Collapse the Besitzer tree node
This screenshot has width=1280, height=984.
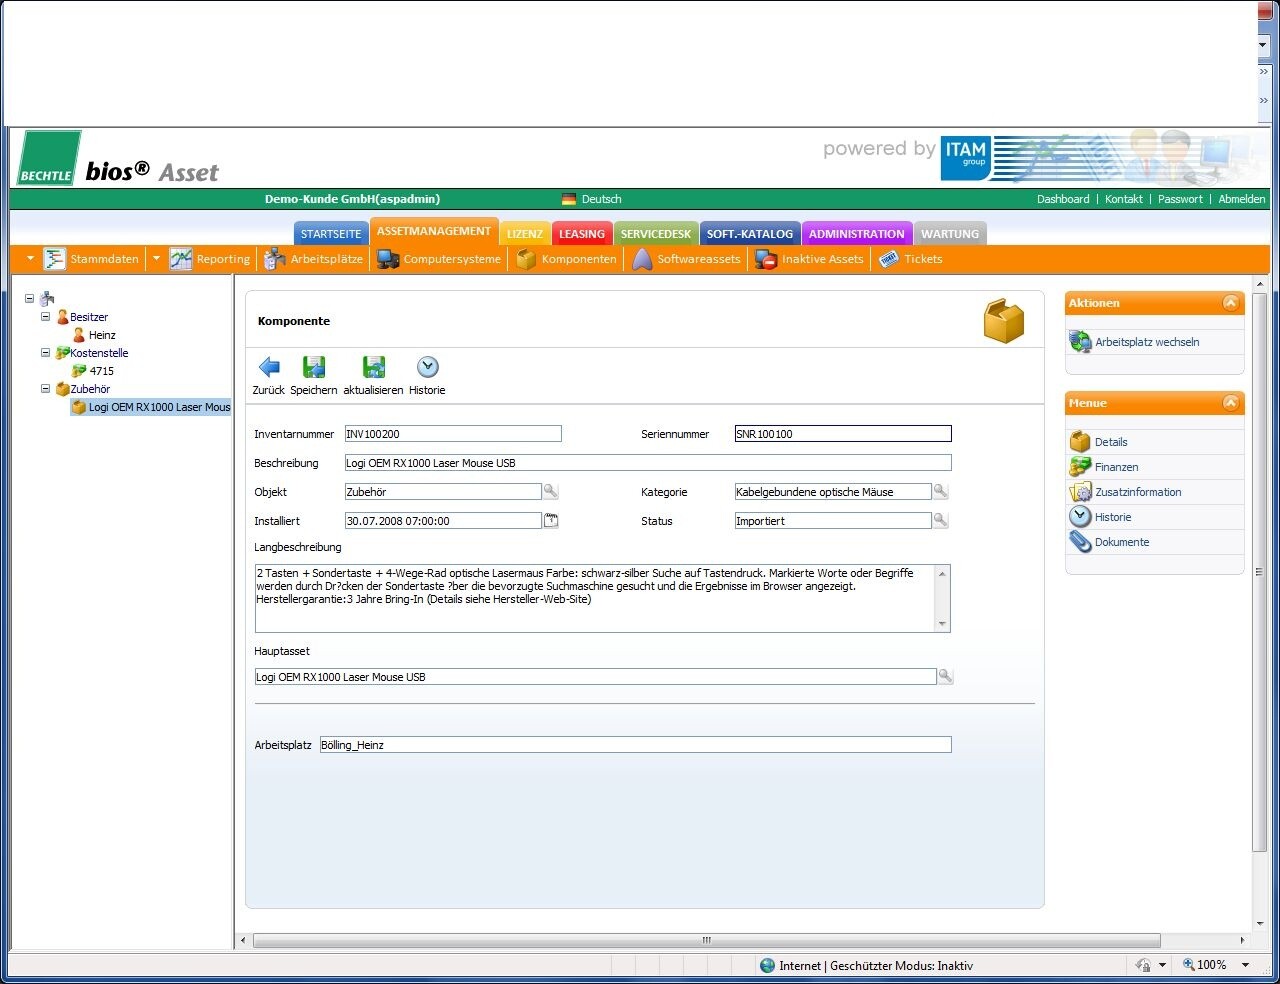[45, 317]
